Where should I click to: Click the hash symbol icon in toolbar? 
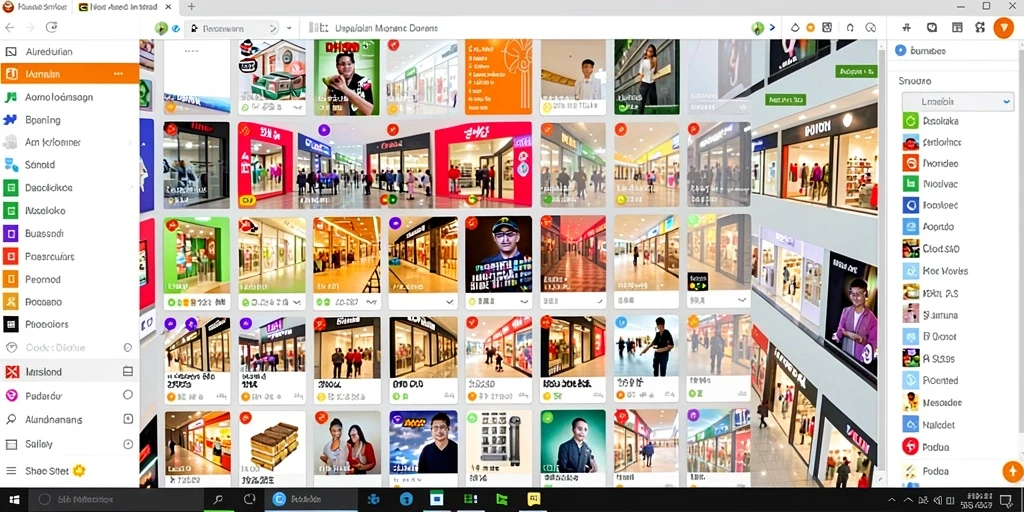[906, 27]
